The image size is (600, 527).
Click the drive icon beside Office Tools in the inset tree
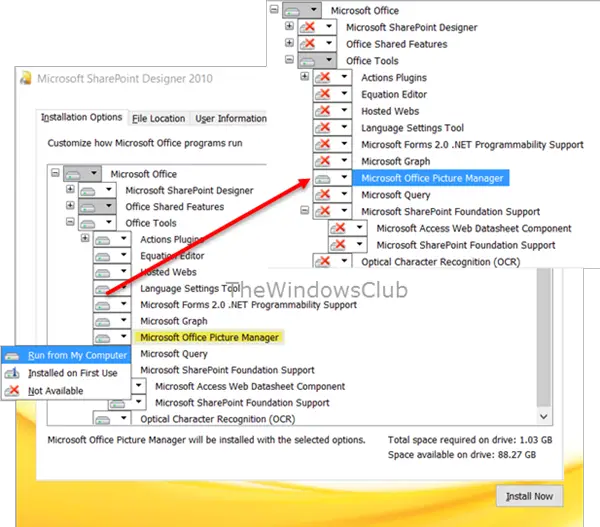coord(308,61)
